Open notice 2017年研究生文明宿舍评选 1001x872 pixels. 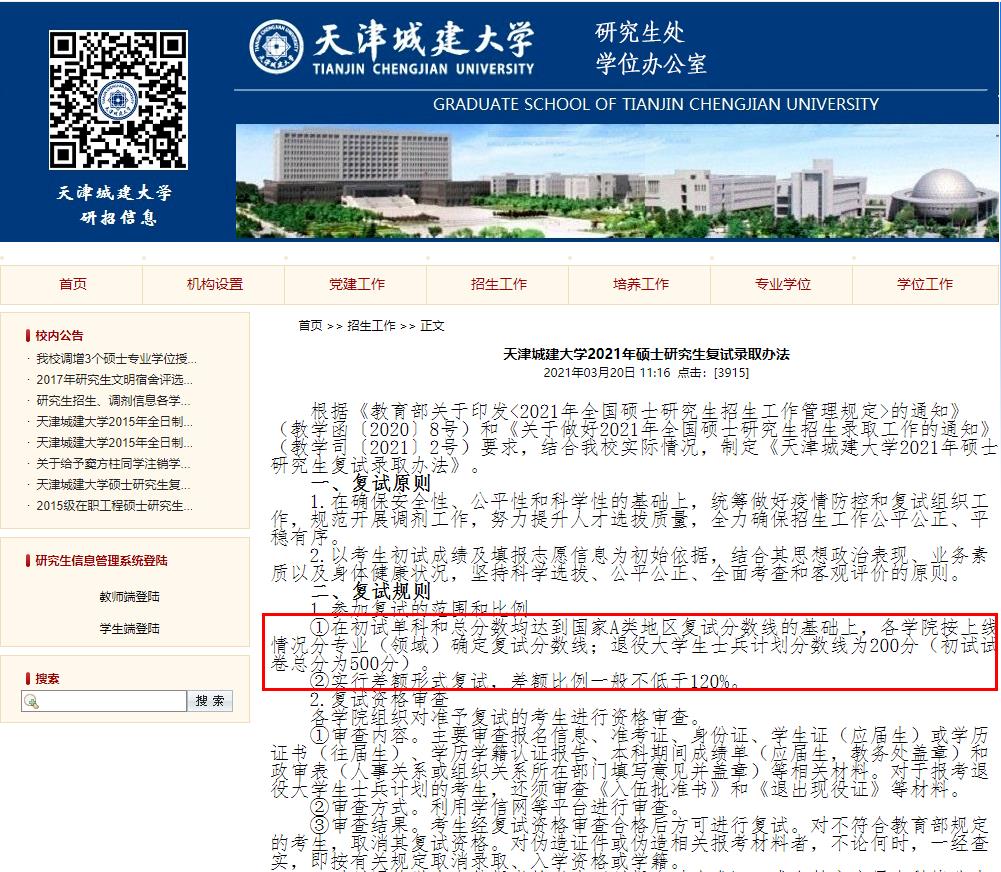coord(113,380)
